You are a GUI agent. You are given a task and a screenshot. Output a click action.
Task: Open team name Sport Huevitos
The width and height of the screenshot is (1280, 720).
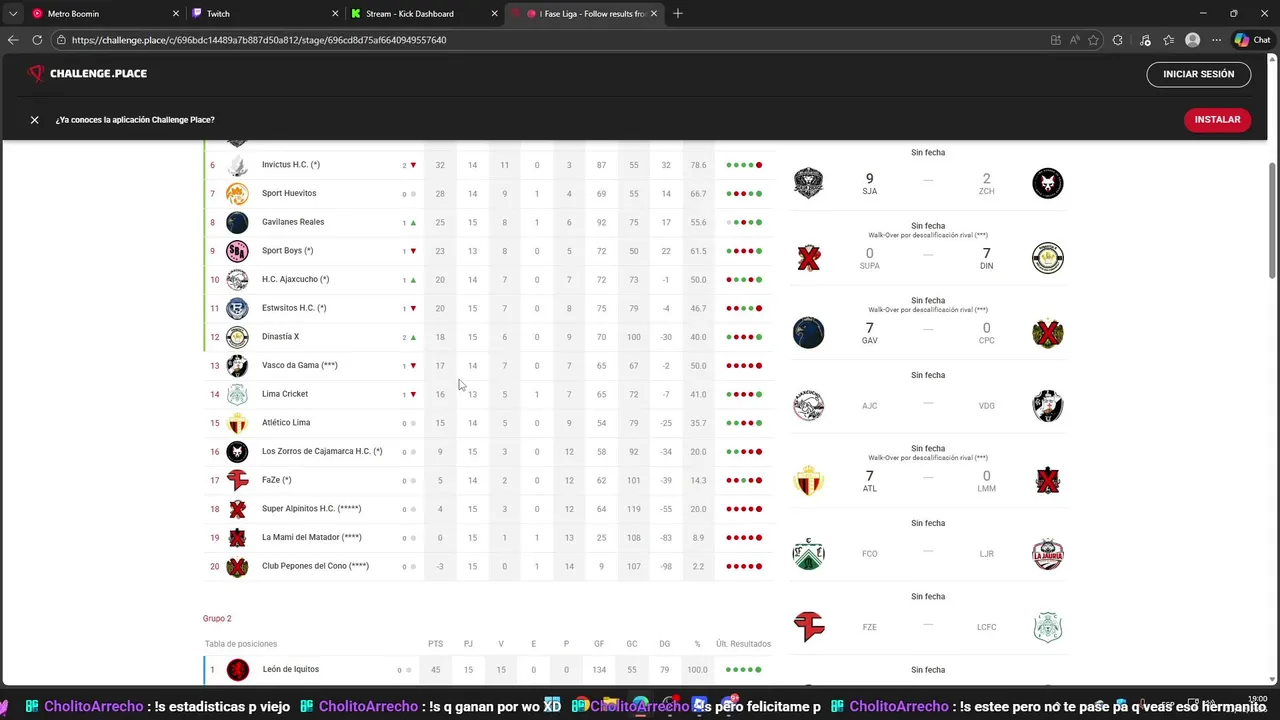[289, 193]
